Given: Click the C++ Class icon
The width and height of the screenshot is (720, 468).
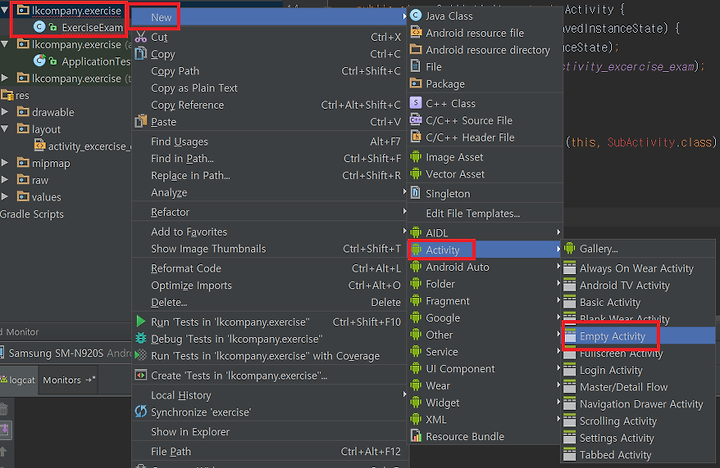Looking at the screenshot, I should coord(416,103).
